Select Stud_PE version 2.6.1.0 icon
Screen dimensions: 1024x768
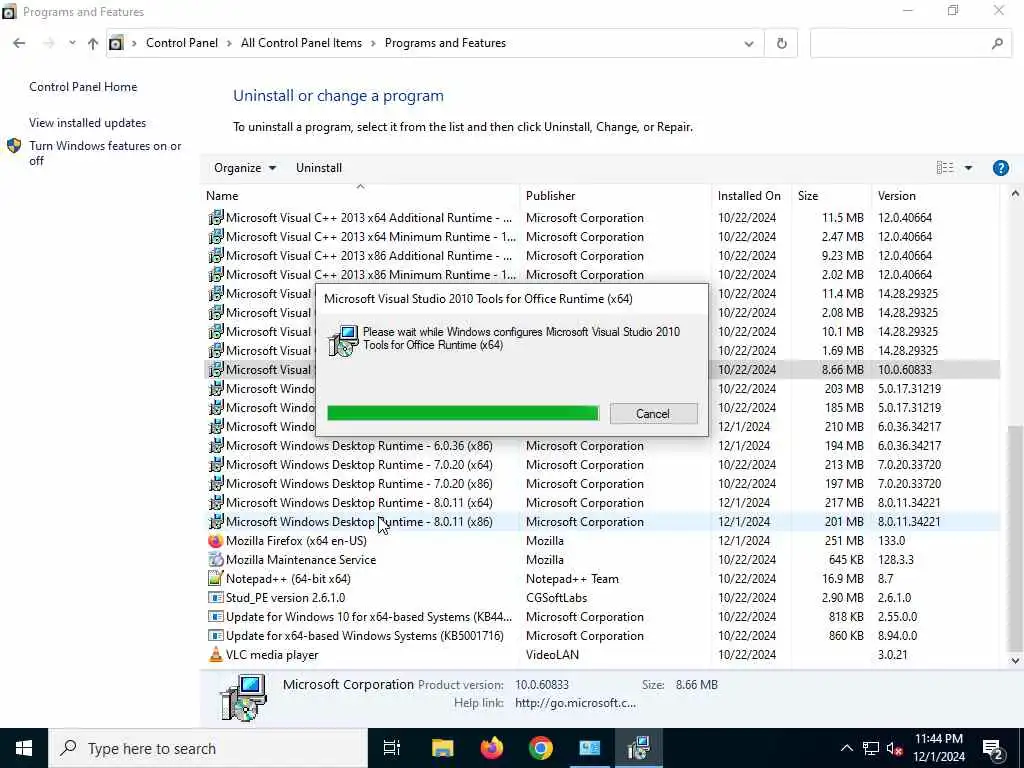coord(216,598)
